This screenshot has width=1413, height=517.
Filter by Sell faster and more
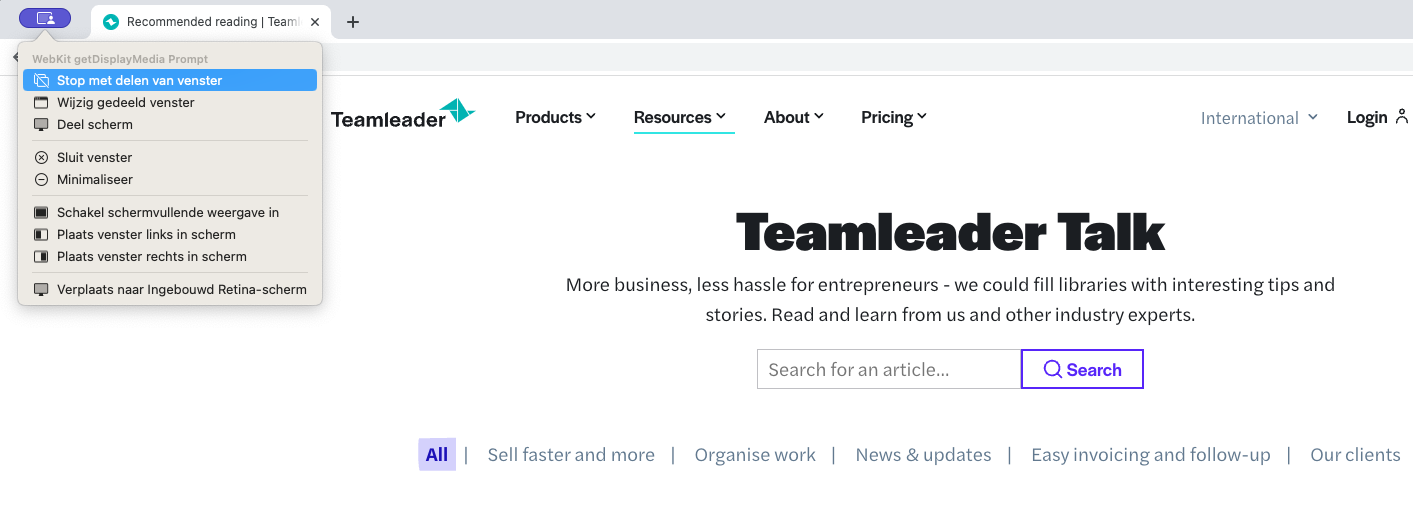click(571, 455)
